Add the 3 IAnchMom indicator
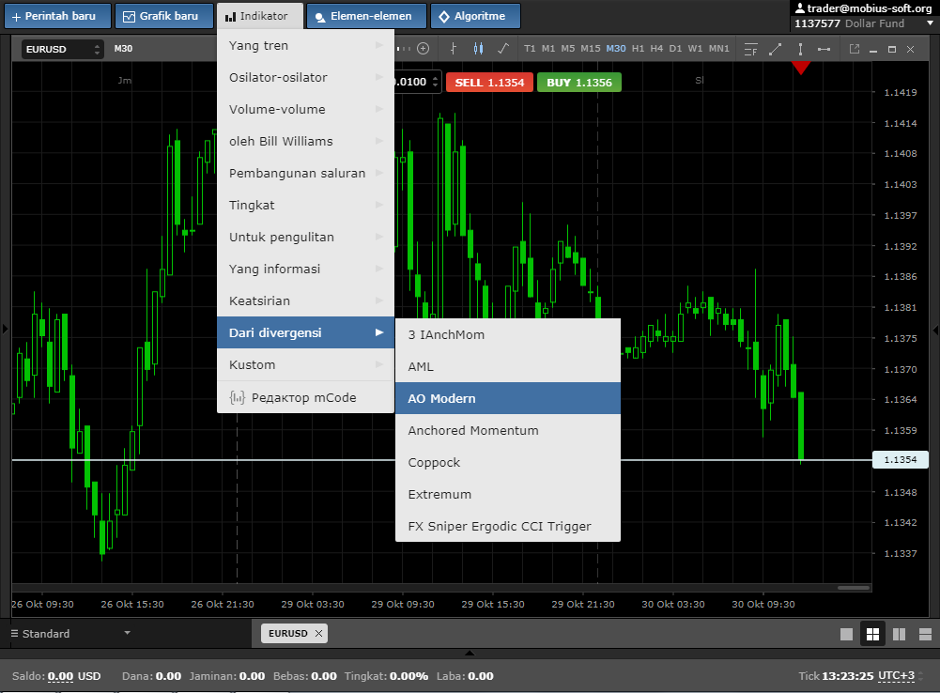940x693 pixels. click(x=508, y=335)
